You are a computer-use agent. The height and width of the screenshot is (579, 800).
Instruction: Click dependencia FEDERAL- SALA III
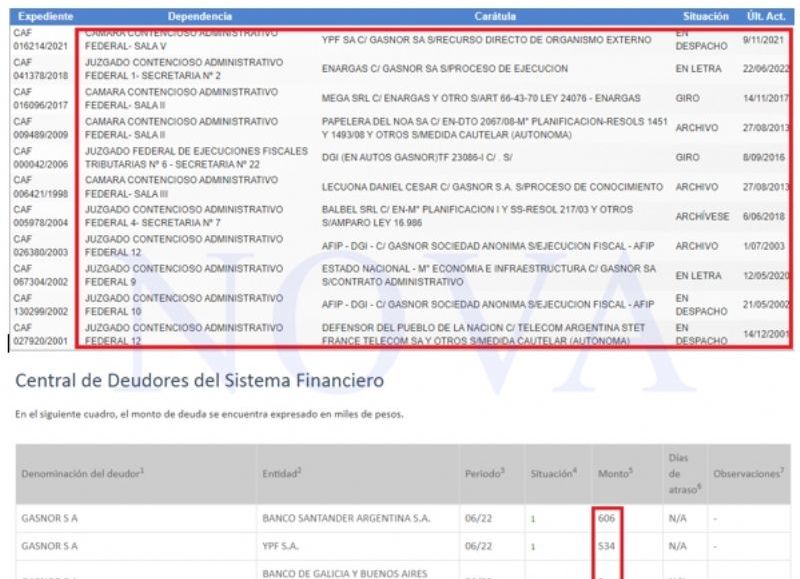coord(127,194)
